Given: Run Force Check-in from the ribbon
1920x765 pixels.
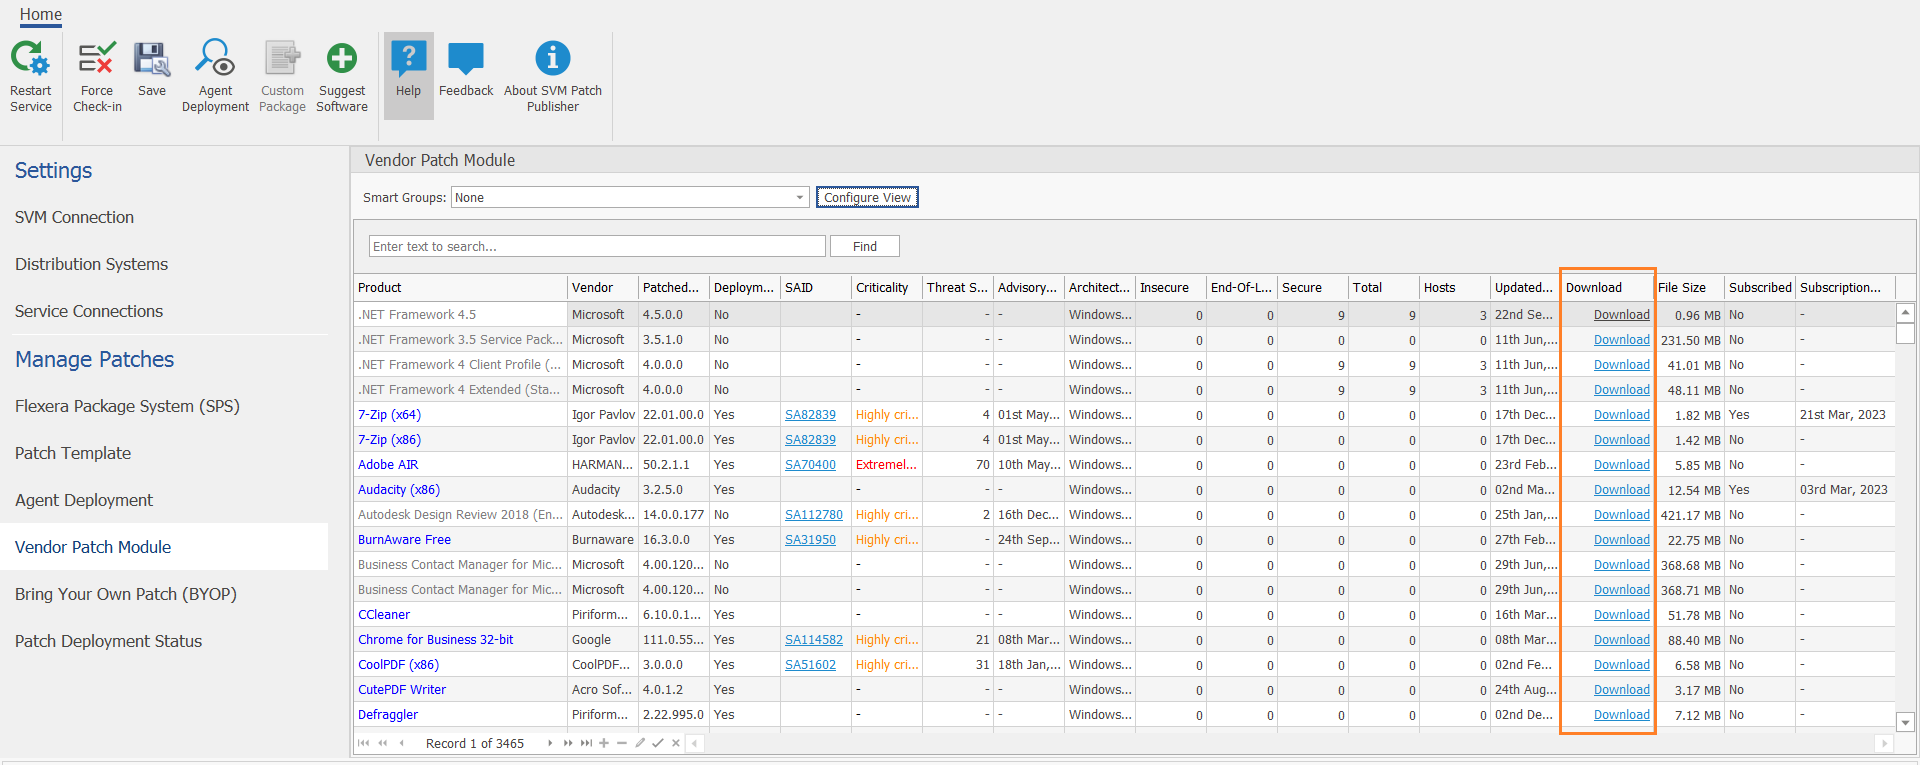Looking at the screenshot, I should click(97, 77).
